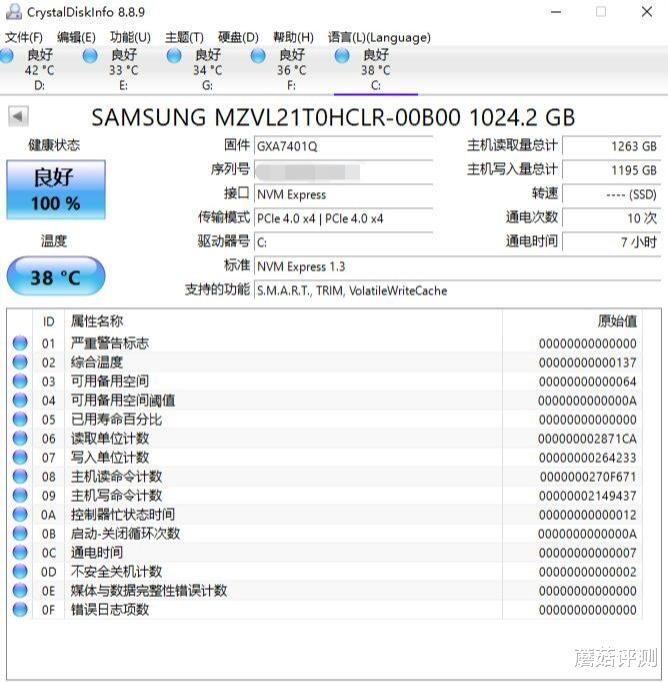Close the CrystalDiskInfo window
668x682 pixels.
647,12
